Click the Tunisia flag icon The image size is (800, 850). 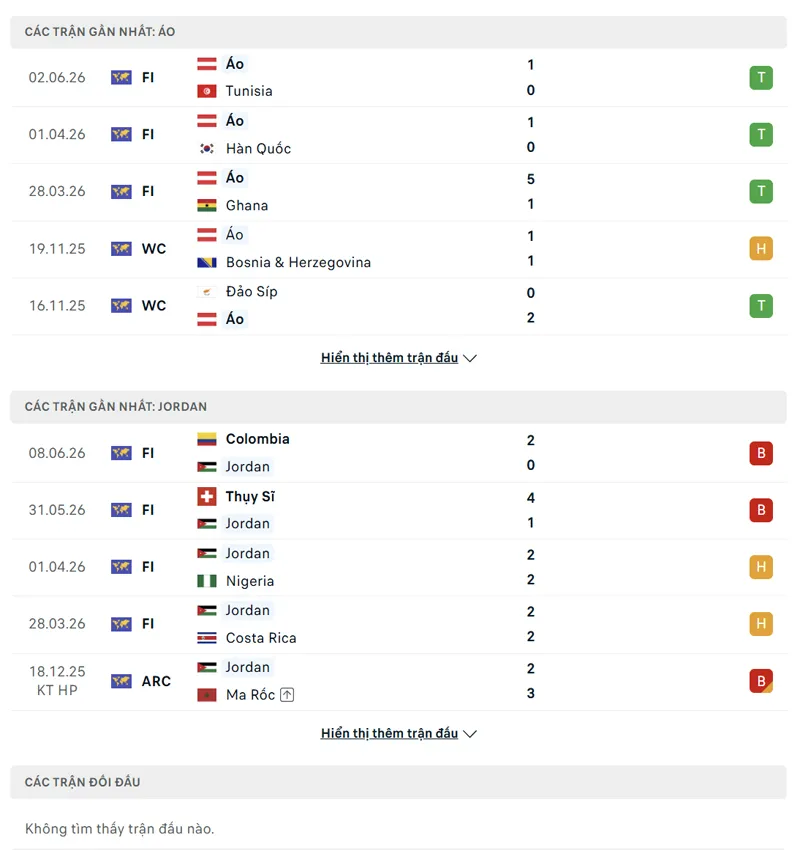pos(207,91)
